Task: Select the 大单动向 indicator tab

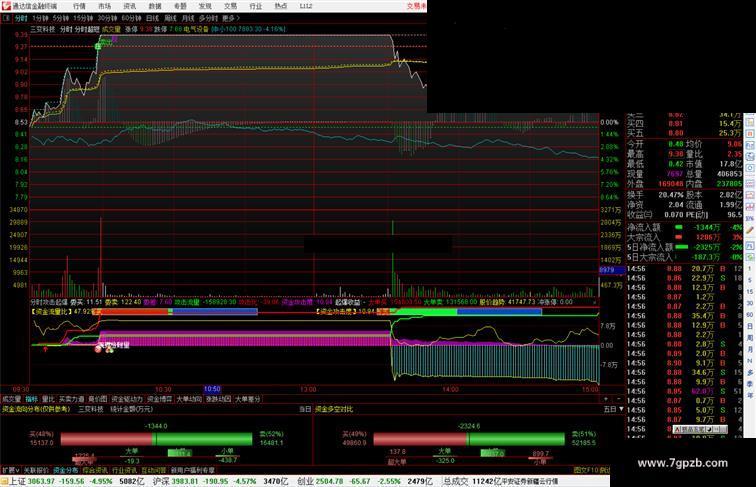Action: [x=189, y=399]
